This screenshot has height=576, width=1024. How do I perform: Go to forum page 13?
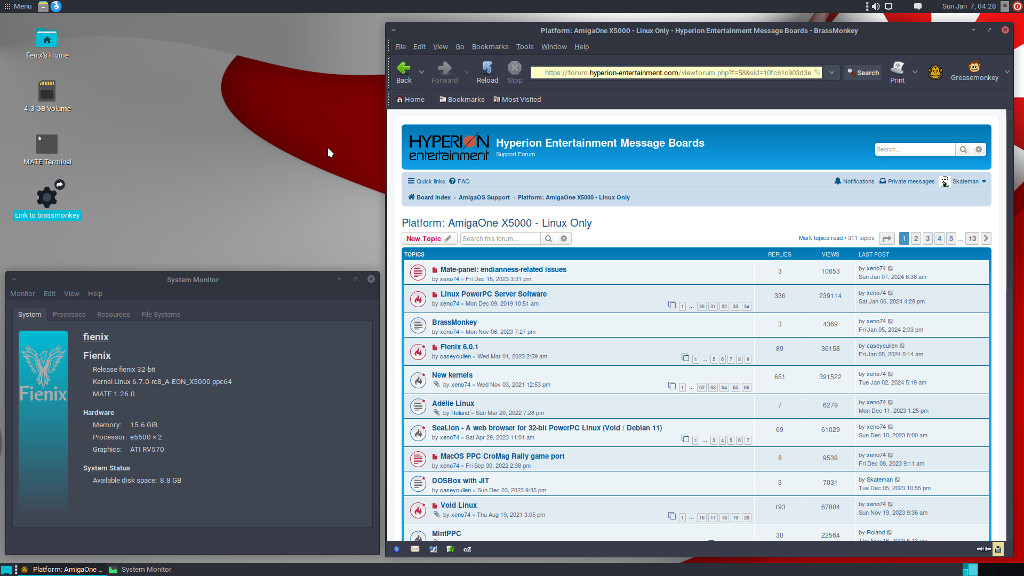click(972, 239)
